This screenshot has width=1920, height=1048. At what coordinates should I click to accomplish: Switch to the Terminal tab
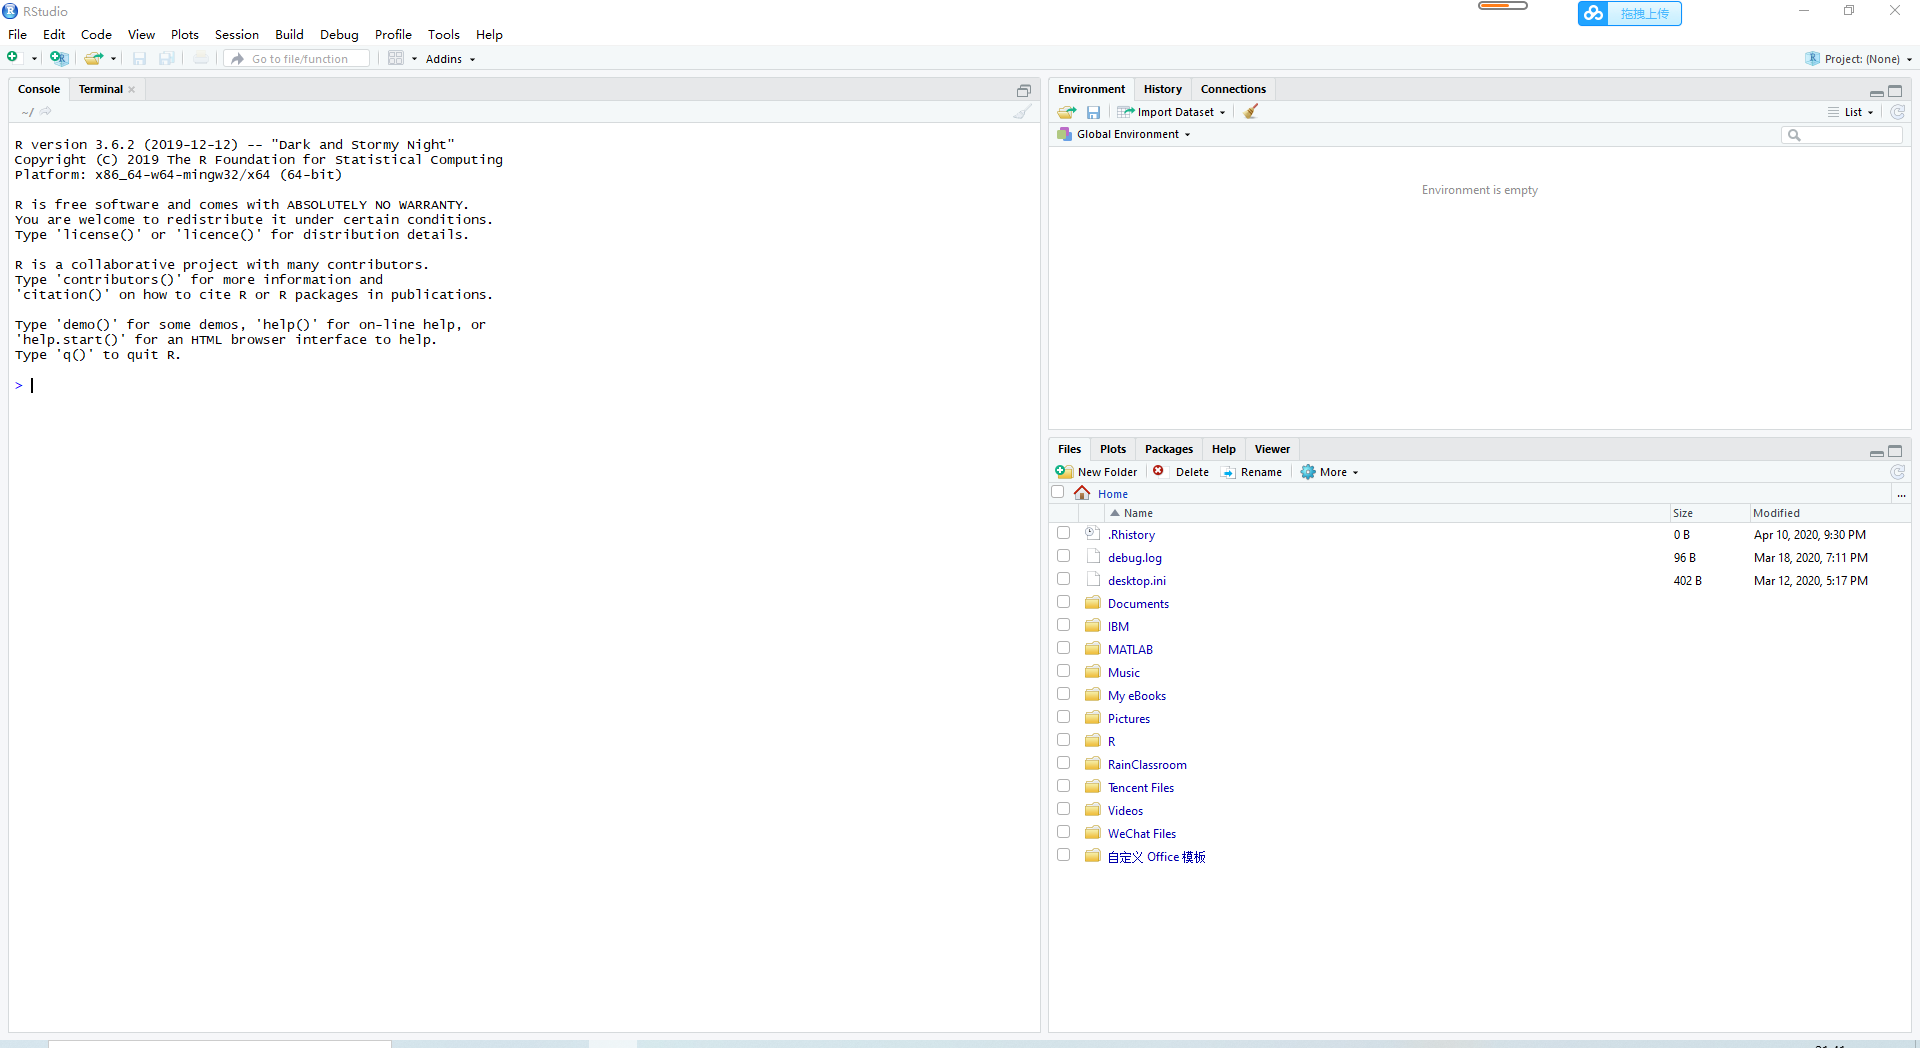pos(101,89)
